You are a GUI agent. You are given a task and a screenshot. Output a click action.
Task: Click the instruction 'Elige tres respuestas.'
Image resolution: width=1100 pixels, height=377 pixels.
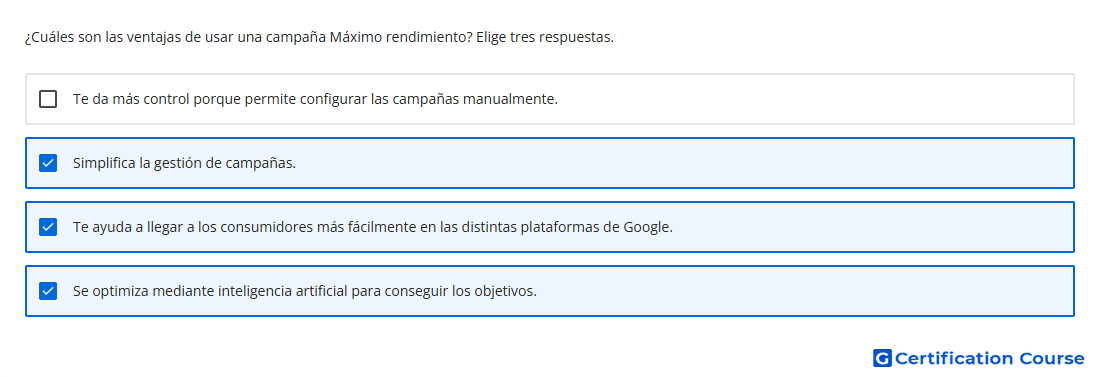pos(545,37)
